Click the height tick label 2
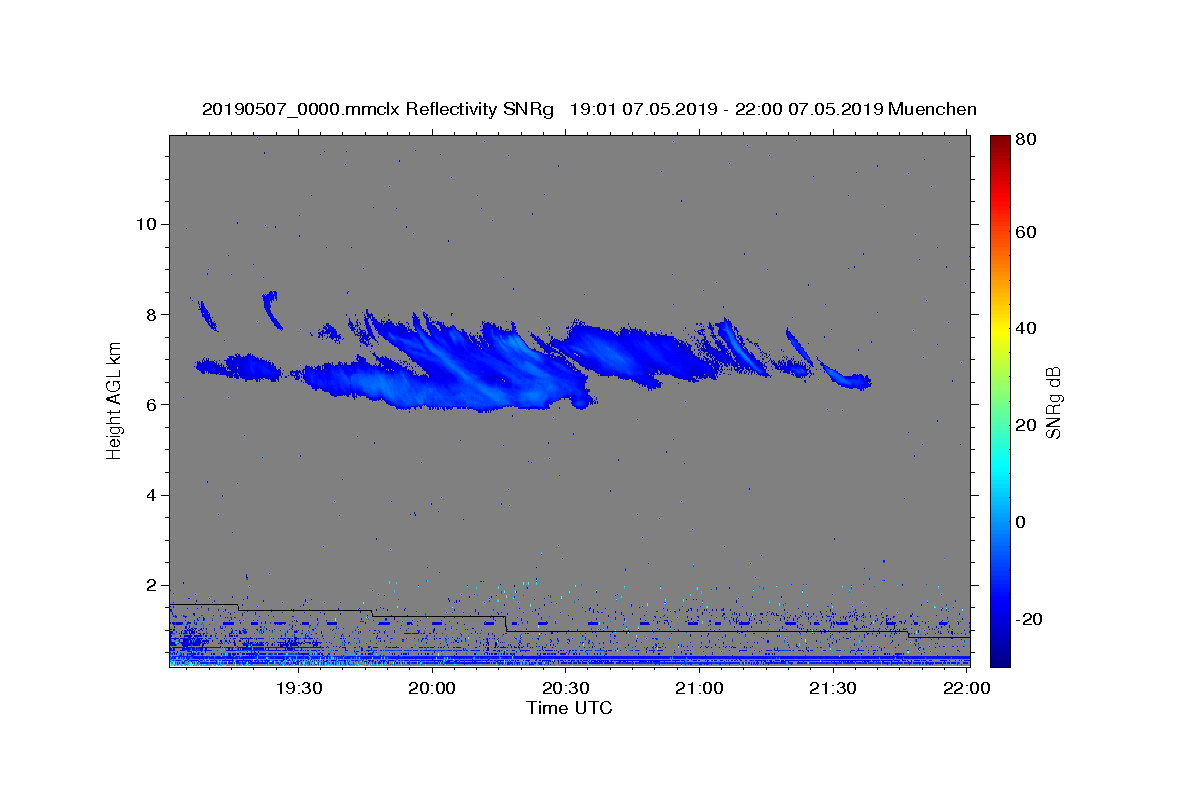 coord(151,585)
